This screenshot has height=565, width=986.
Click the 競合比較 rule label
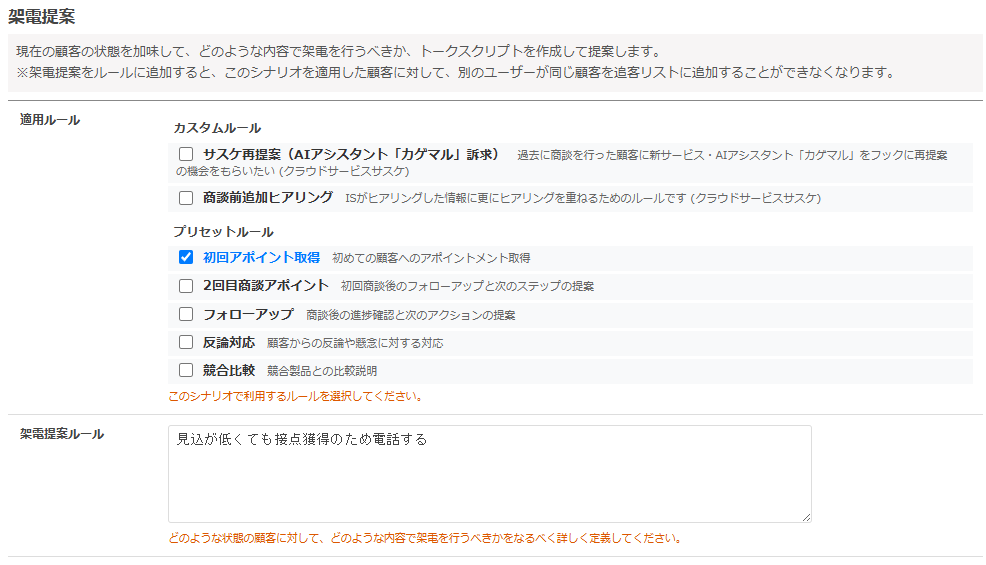point(228,370)
